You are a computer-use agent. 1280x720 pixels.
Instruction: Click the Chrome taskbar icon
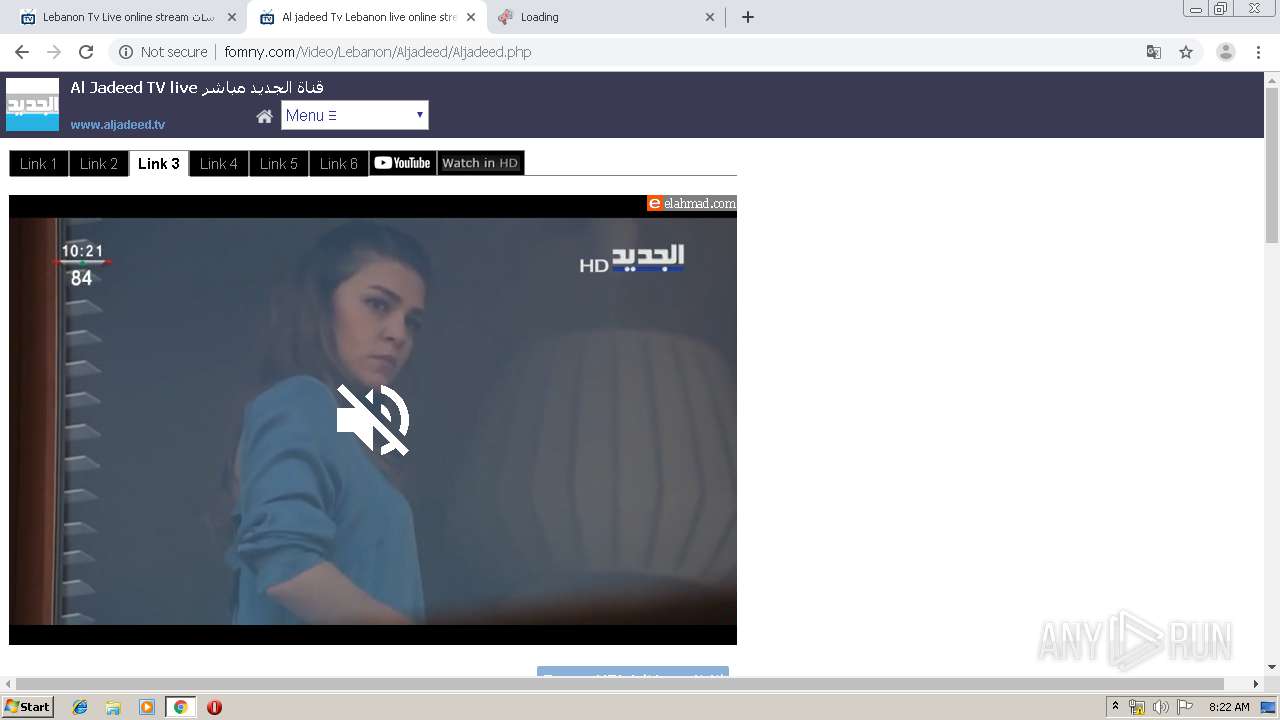point(180,707)
